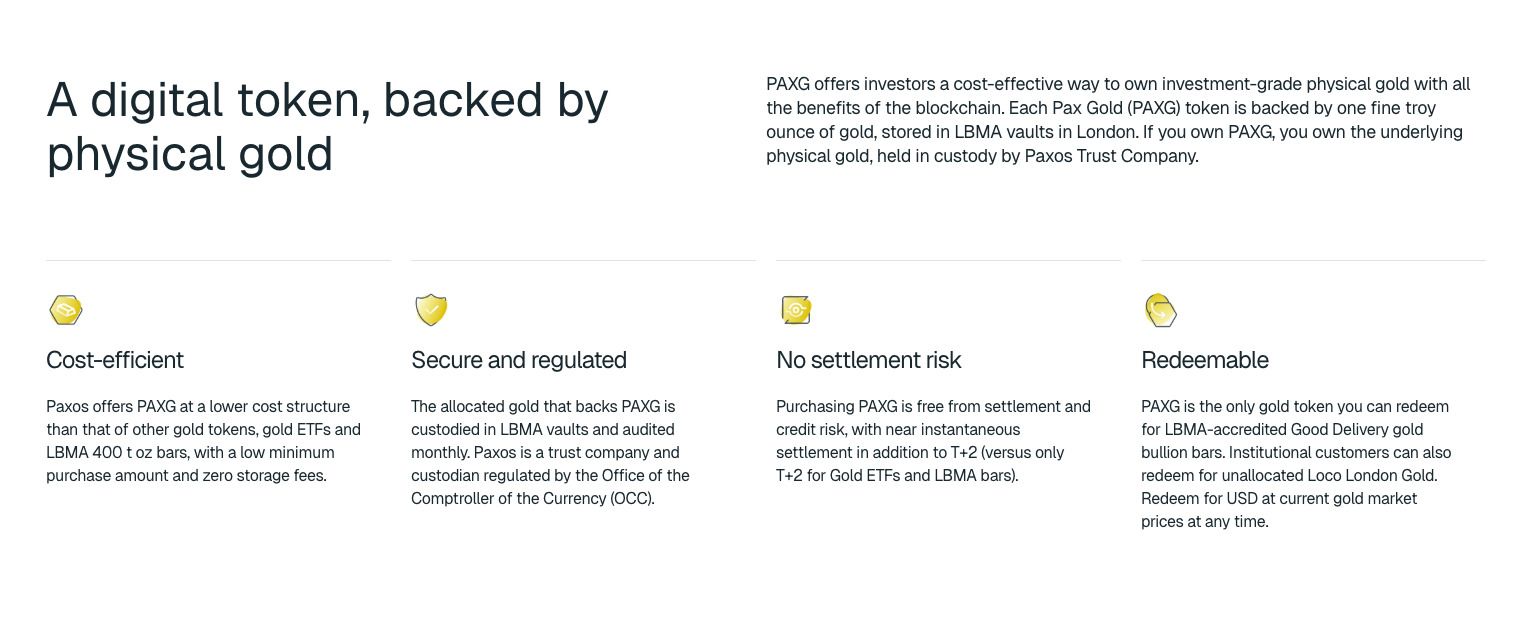Viewport: 1516px width, 618px height.
Task: Click the paragraph about redeeming gold bullion bars
Action: (x=1296, y=464)
